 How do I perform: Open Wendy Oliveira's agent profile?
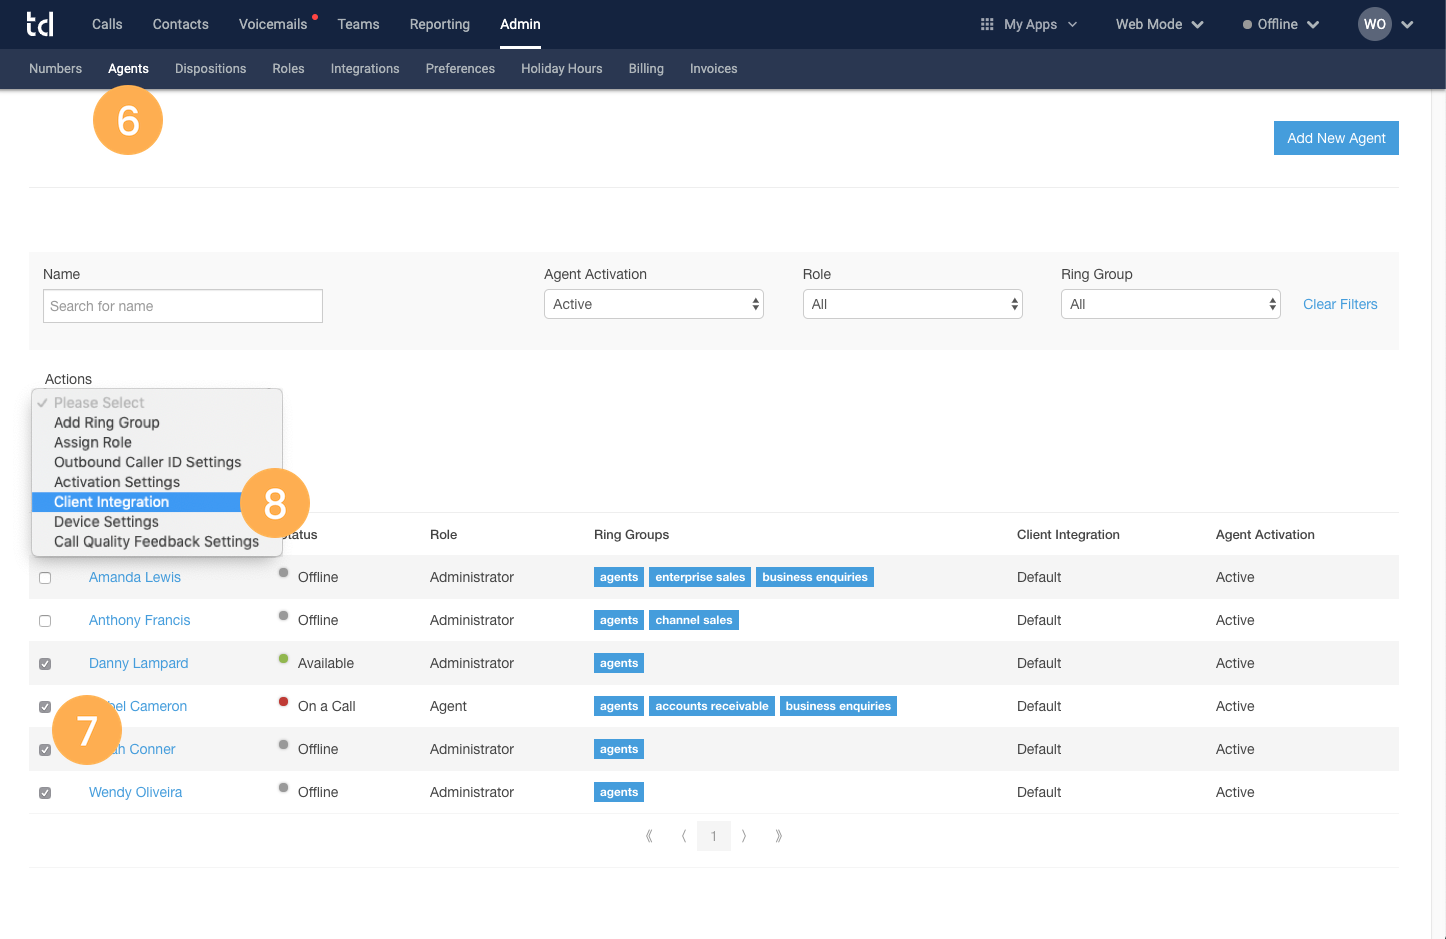(135, 792)
